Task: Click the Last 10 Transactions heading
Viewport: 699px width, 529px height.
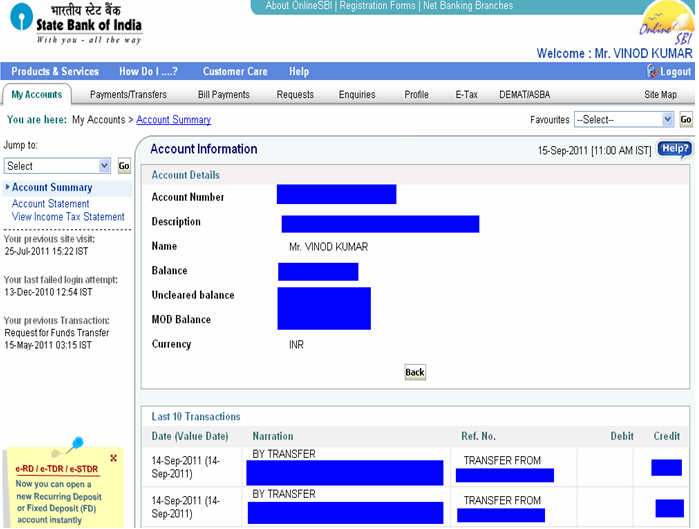Action: 196,416
